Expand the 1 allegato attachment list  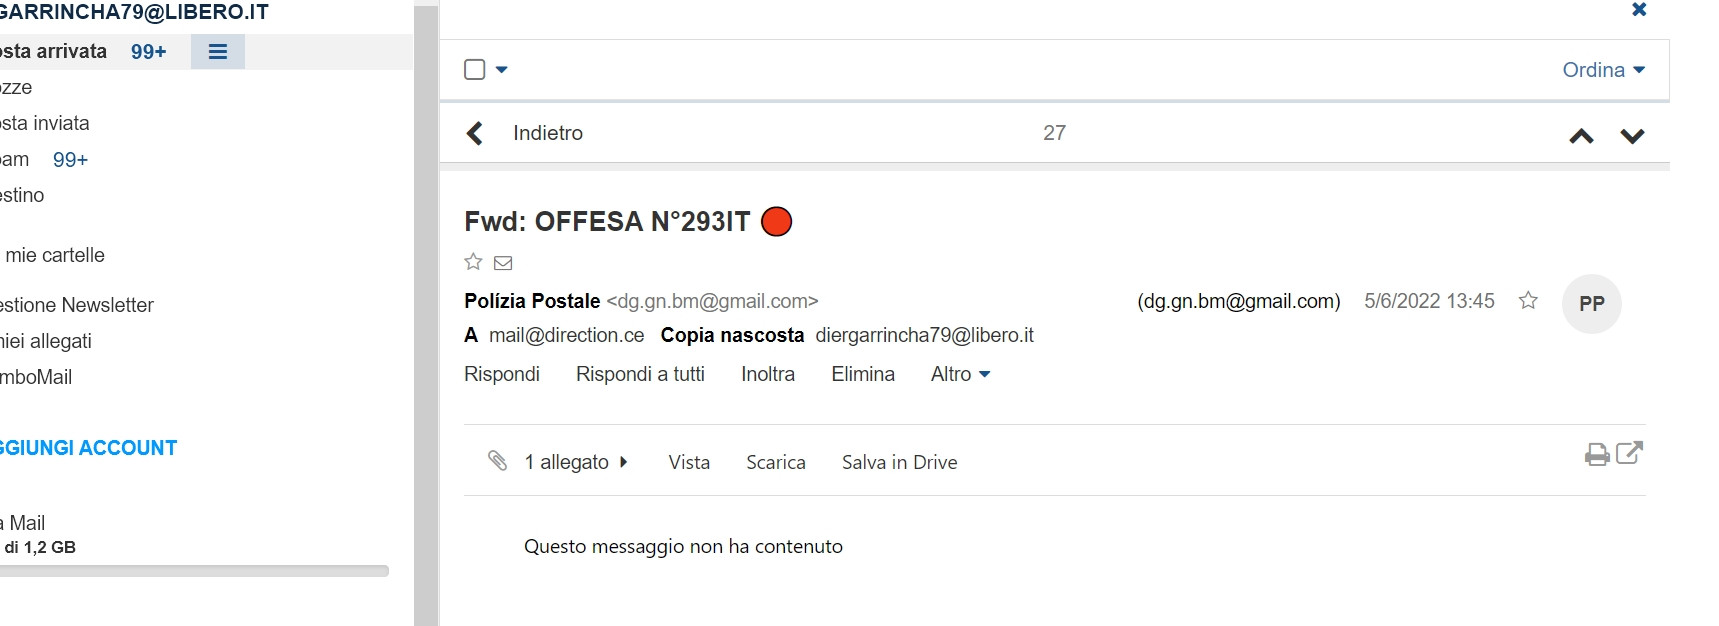(x=576, y=462)
